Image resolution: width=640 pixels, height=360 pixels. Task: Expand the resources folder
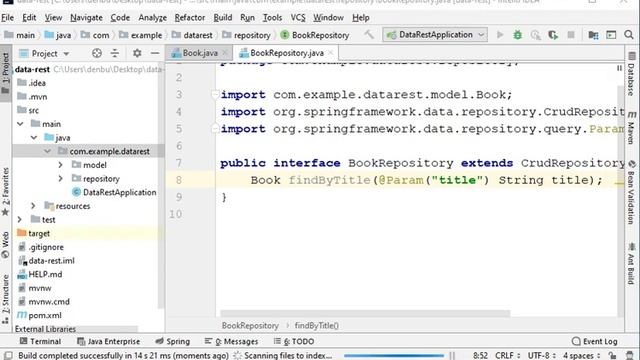coord(33,206)
